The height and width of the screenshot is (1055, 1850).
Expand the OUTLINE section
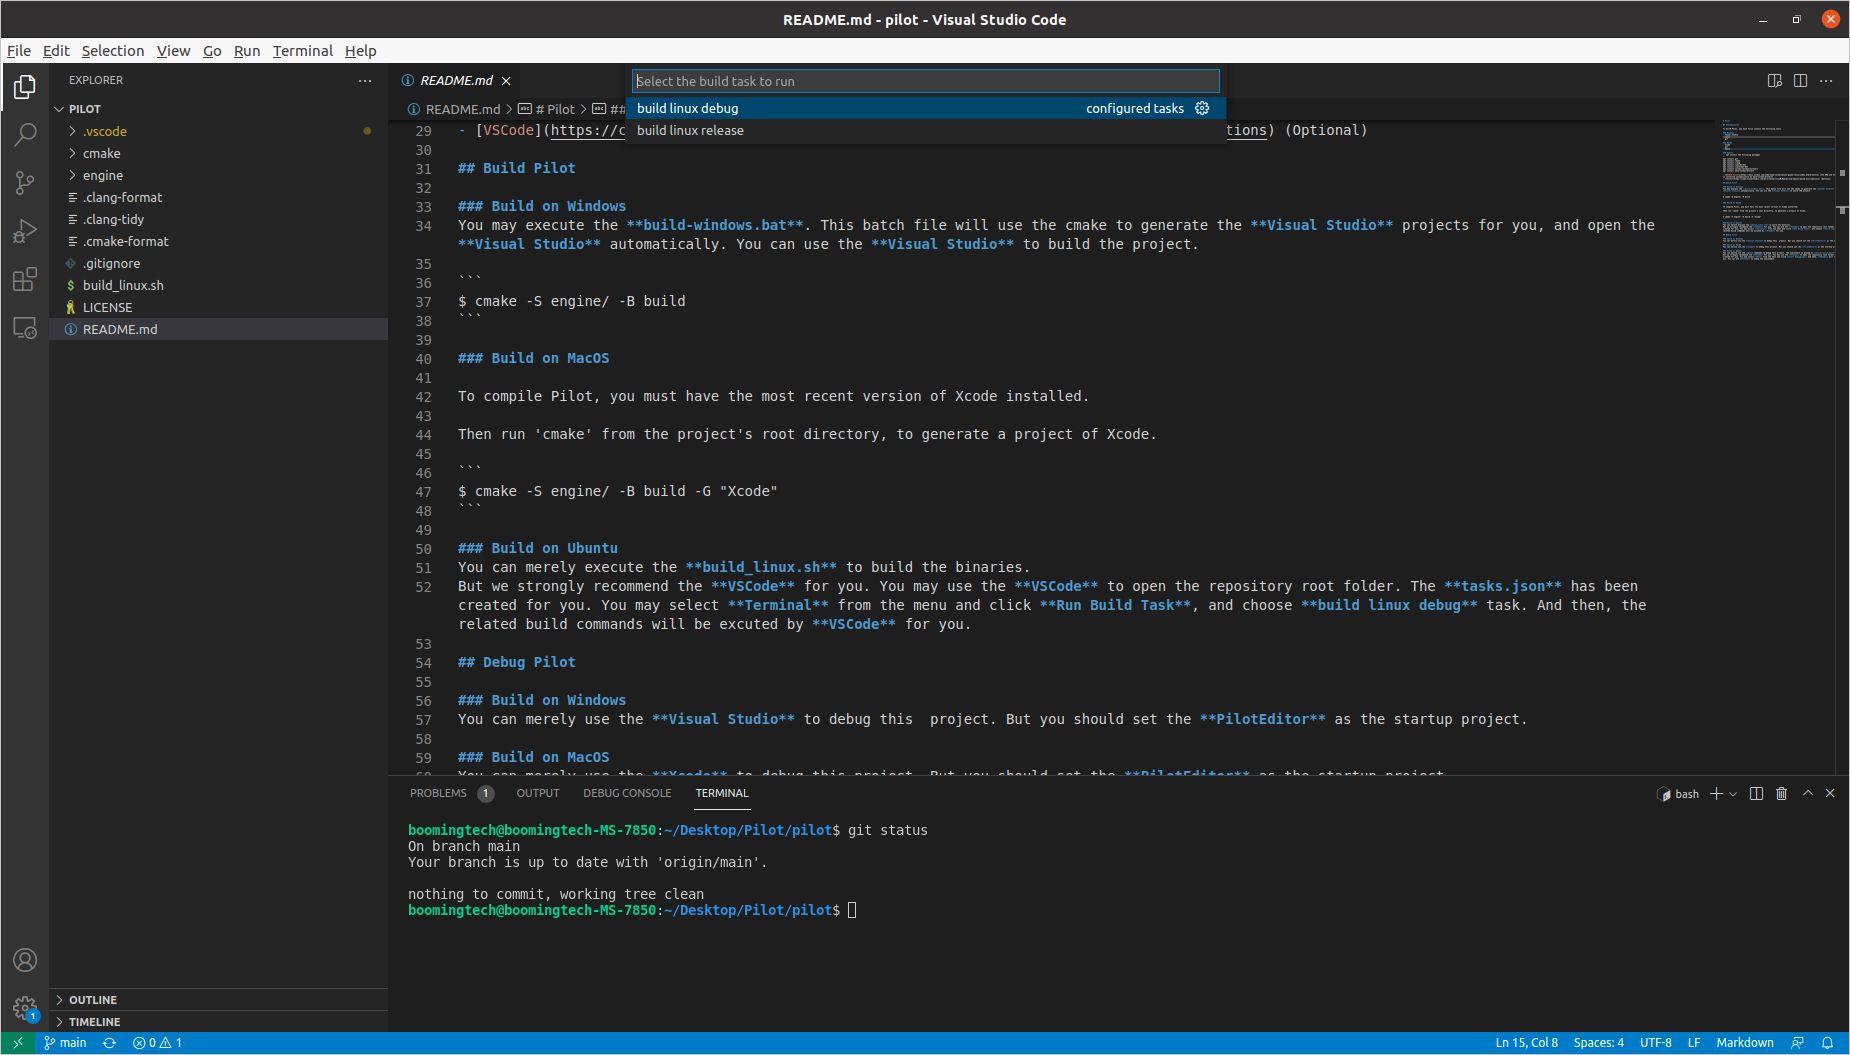(x=218, y=1000)
